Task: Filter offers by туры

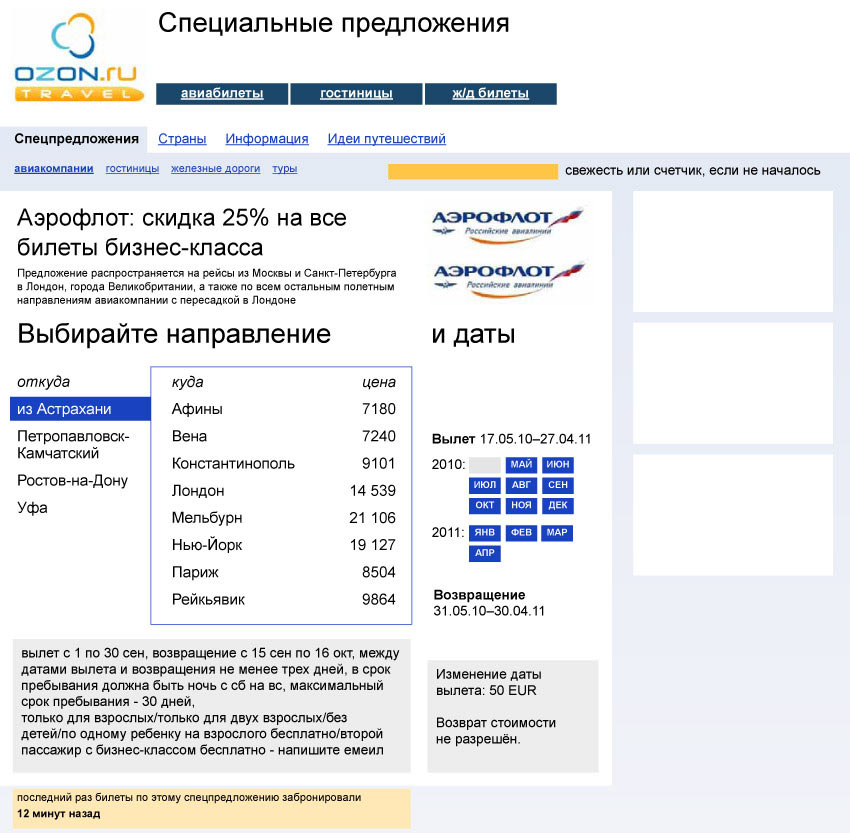Action: click(284, 169)
